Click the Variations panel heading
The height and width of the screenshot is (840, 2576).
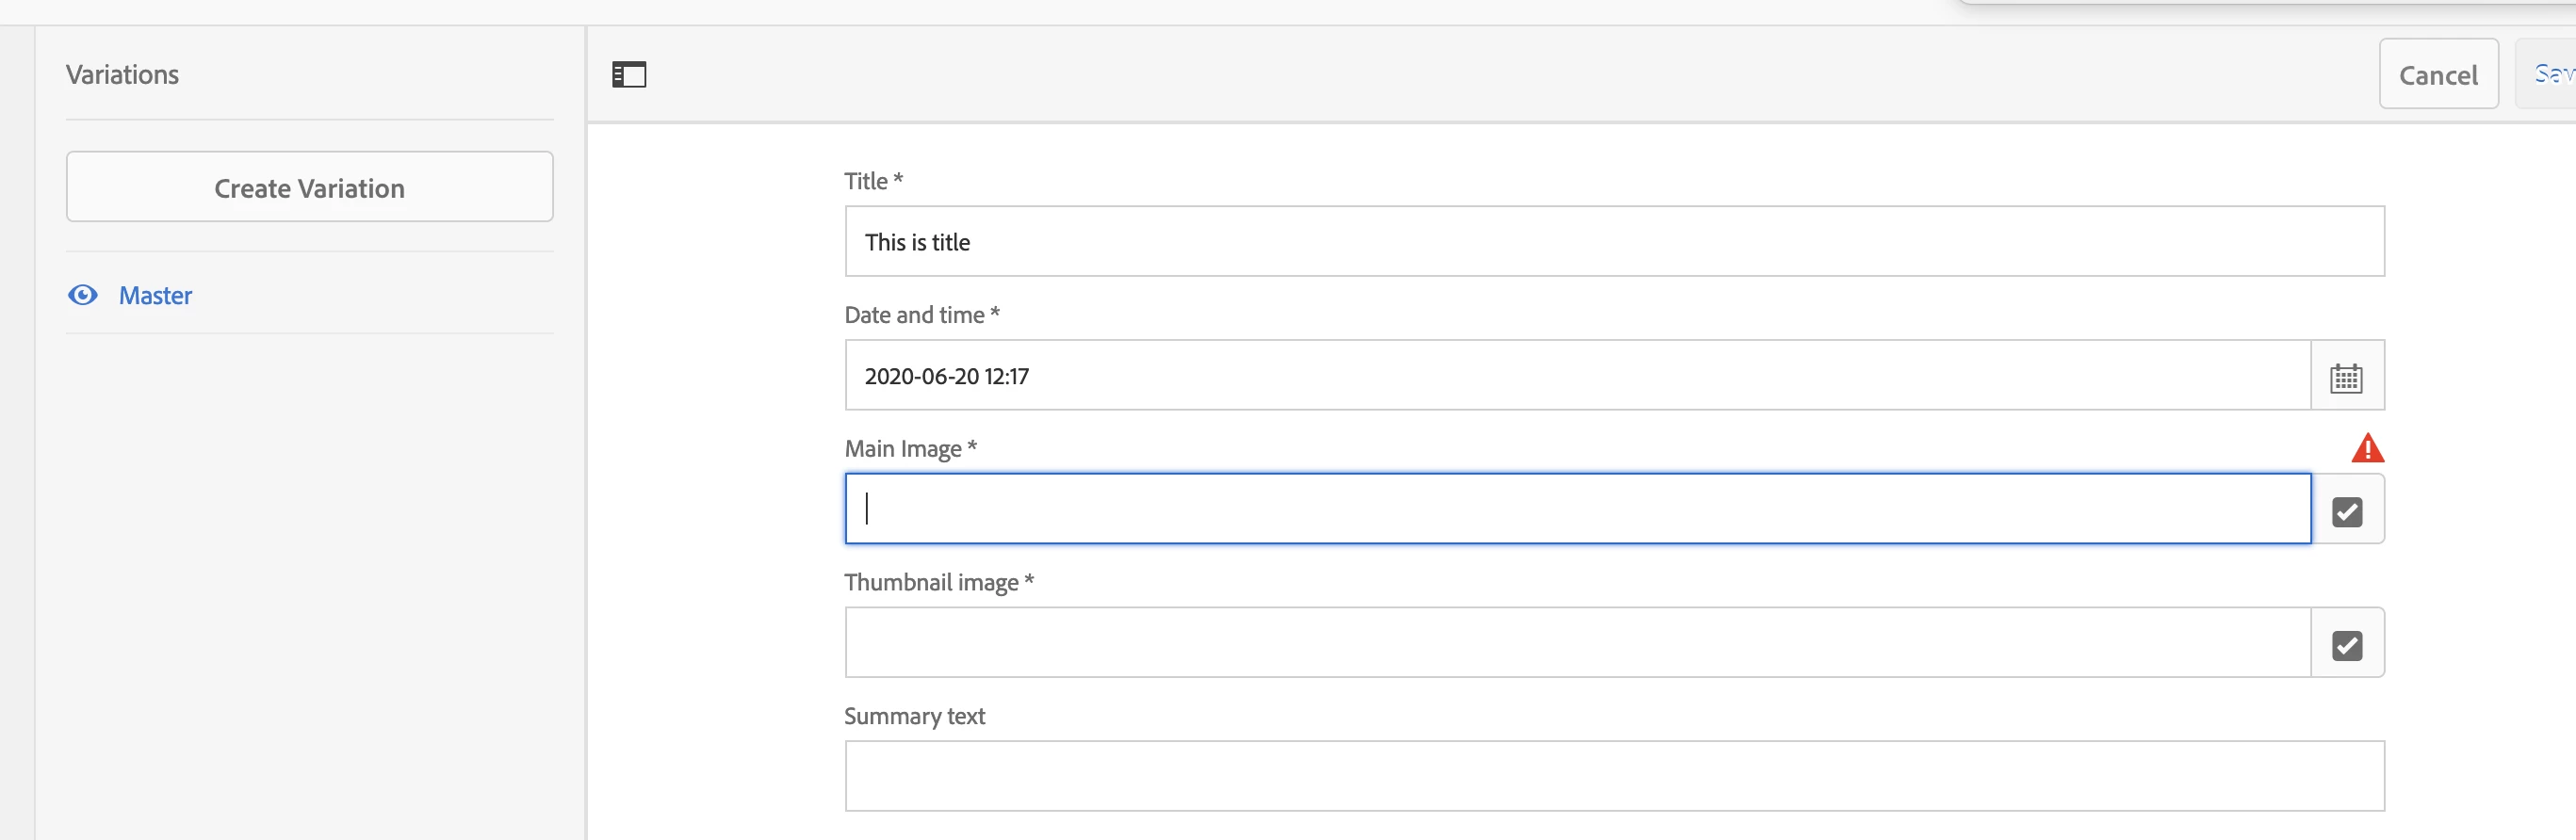[x=122, y=75]
